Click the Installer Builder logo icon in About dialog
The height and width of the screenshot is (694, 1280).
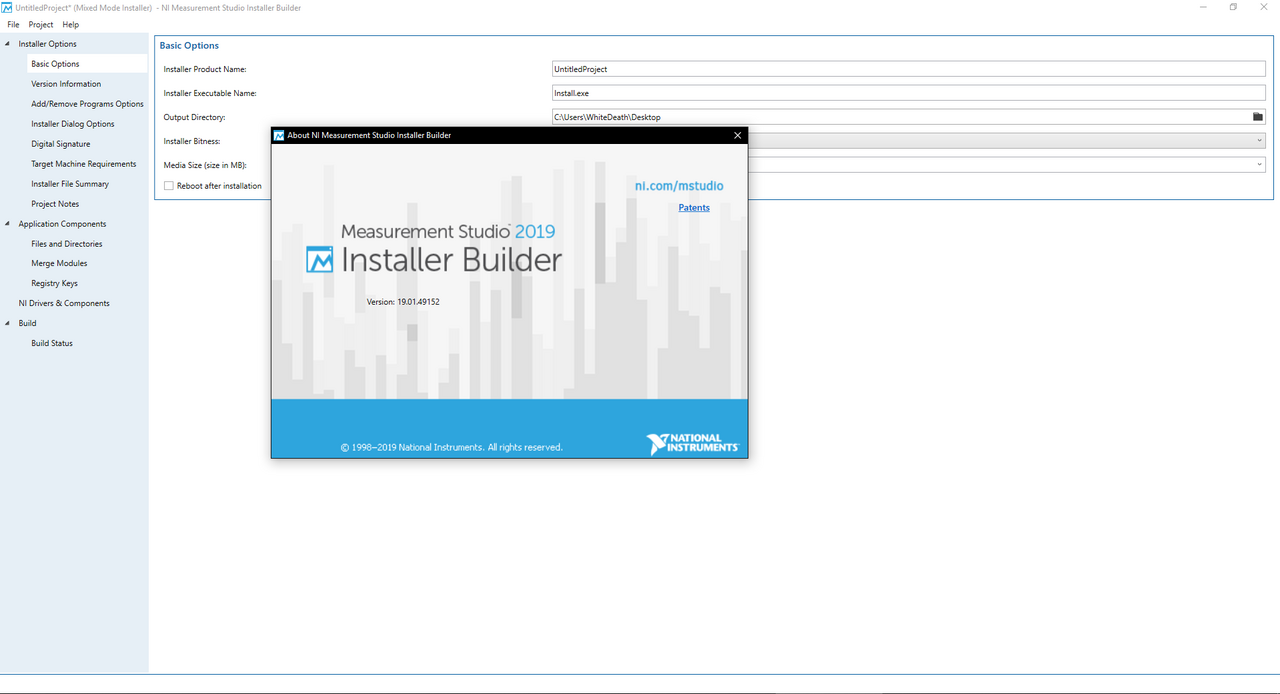(x=320, y=259)
